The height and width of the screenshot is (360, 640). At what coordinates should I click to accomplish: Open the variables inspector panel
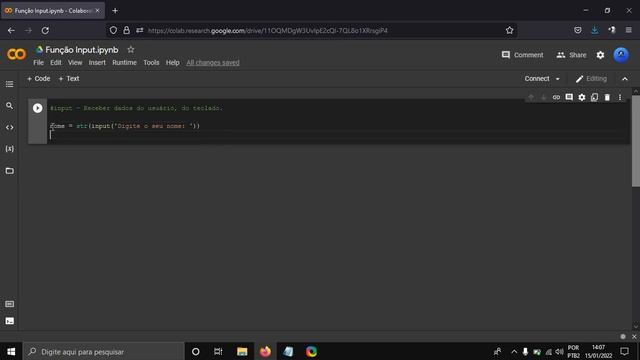pos(9,149)
